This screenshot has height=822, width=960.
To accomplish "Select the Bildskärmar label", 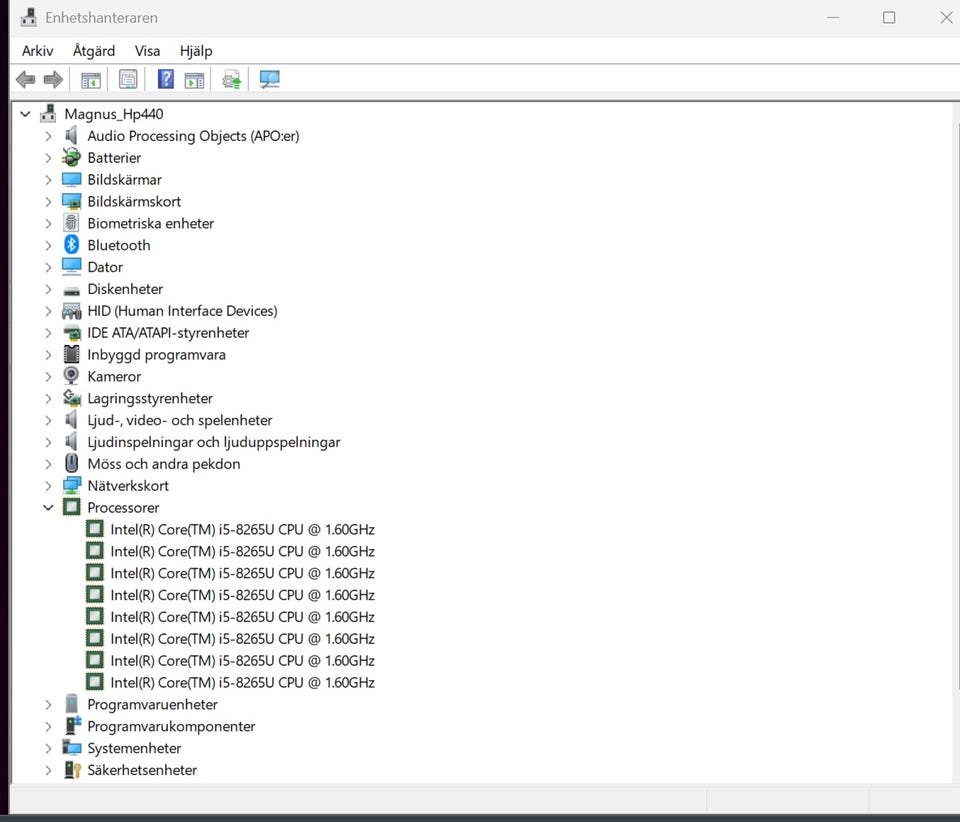I will pos(124,179).
